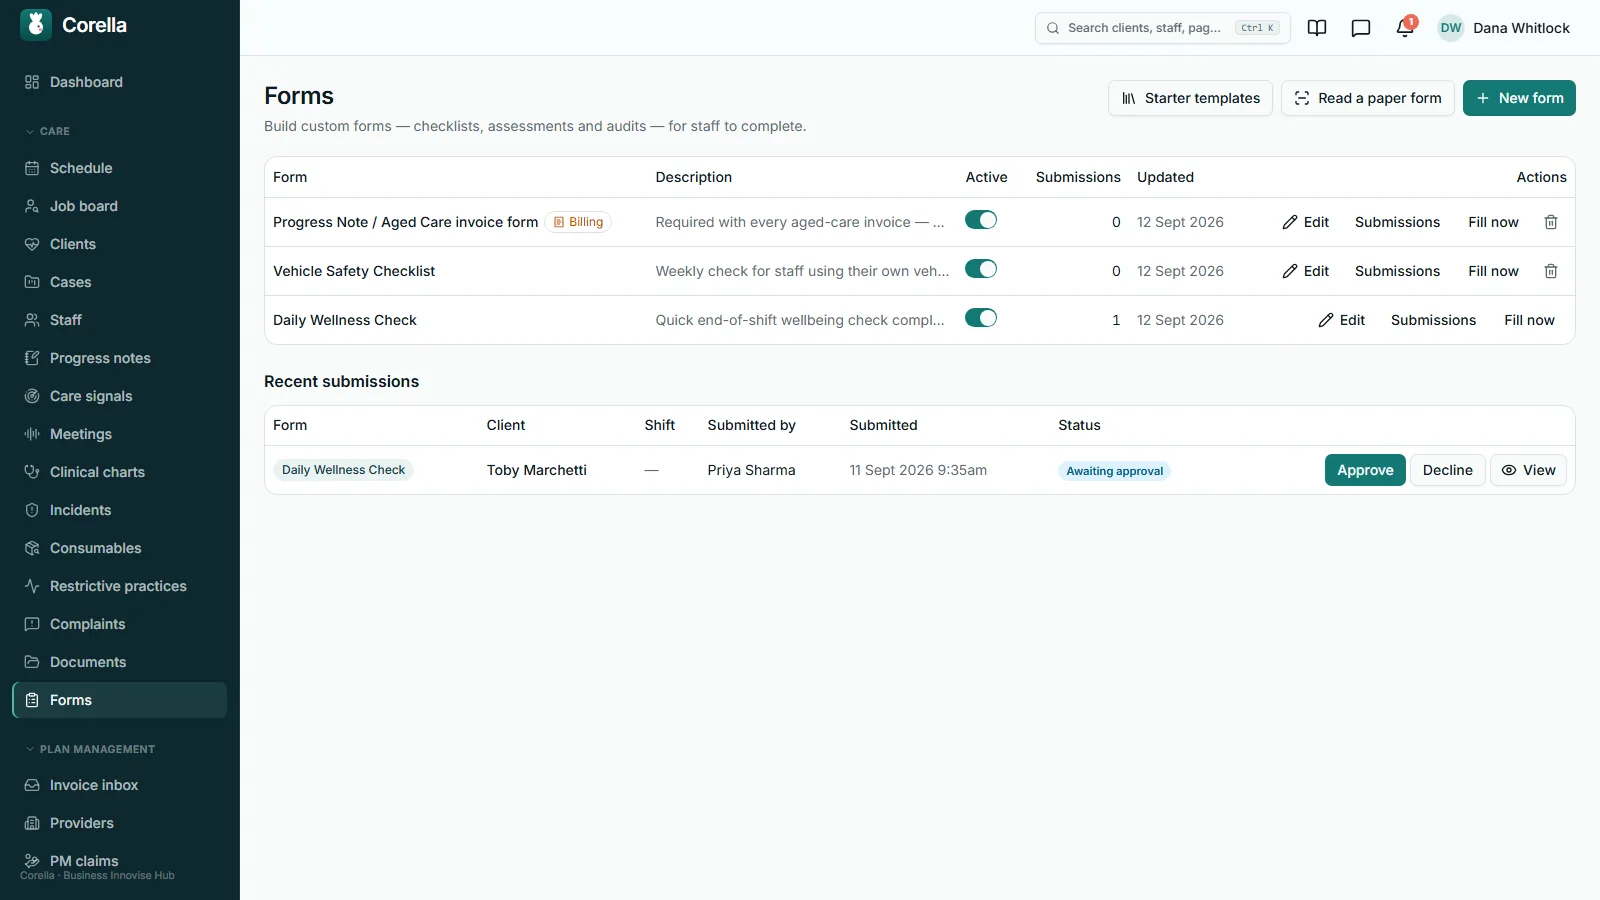View the Daily Wellness Check submission

[x=1529, y=470]
